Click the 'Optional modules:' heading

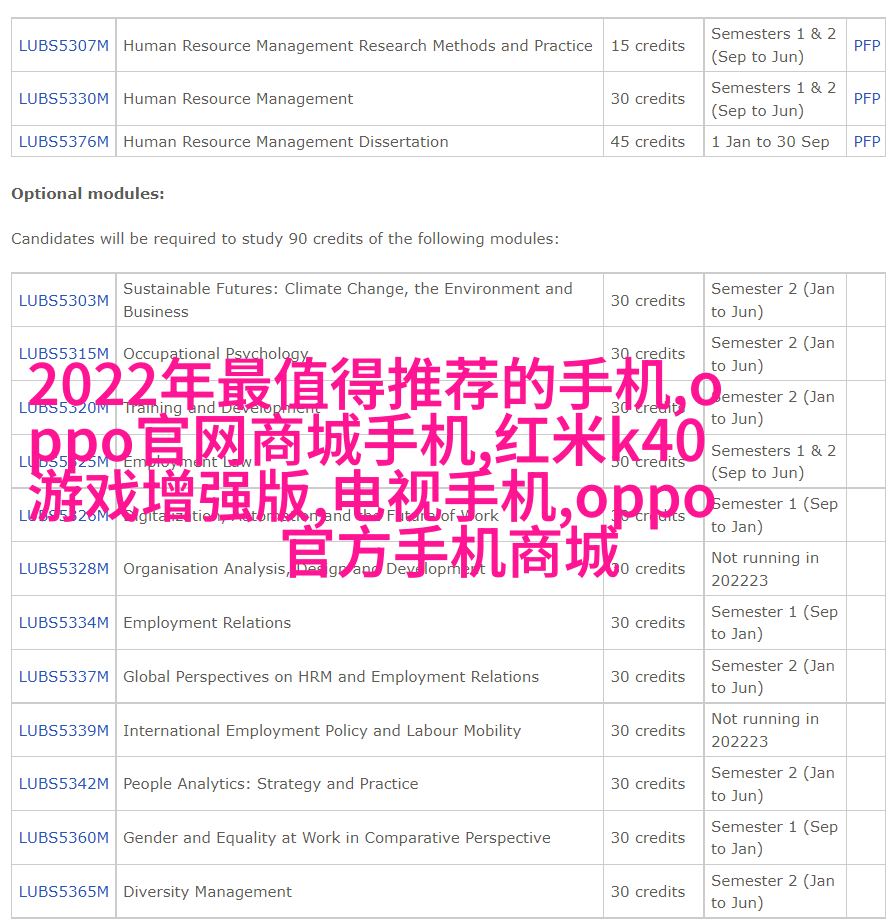pyautogui.click(x=88, y=193)
